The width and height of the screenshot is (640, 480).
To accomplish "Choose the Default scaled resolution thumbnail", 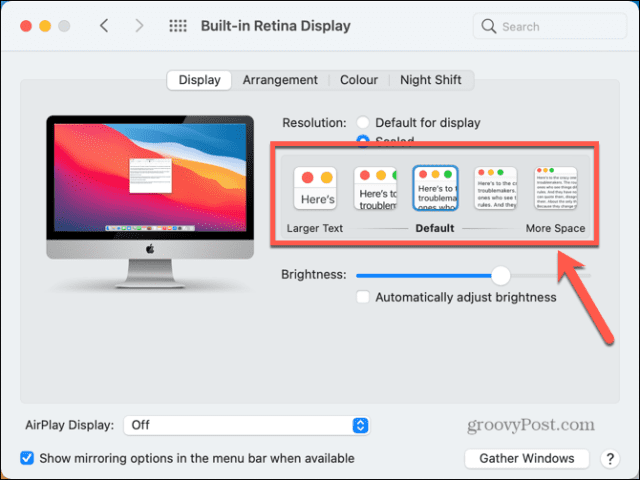I will point(435,189).
